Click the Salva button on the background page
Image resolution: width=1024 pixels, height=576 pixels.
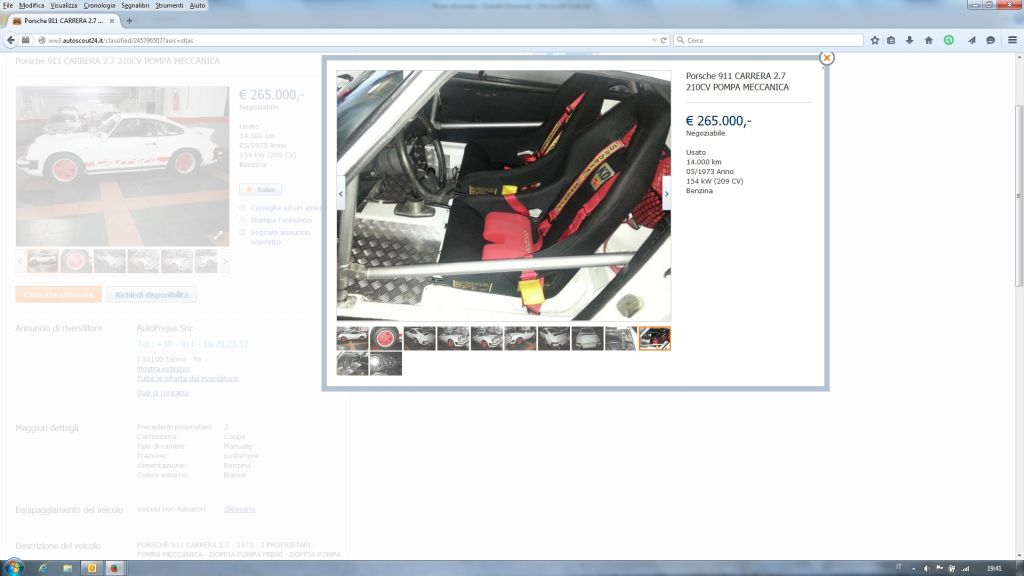(x=261, y=189)
